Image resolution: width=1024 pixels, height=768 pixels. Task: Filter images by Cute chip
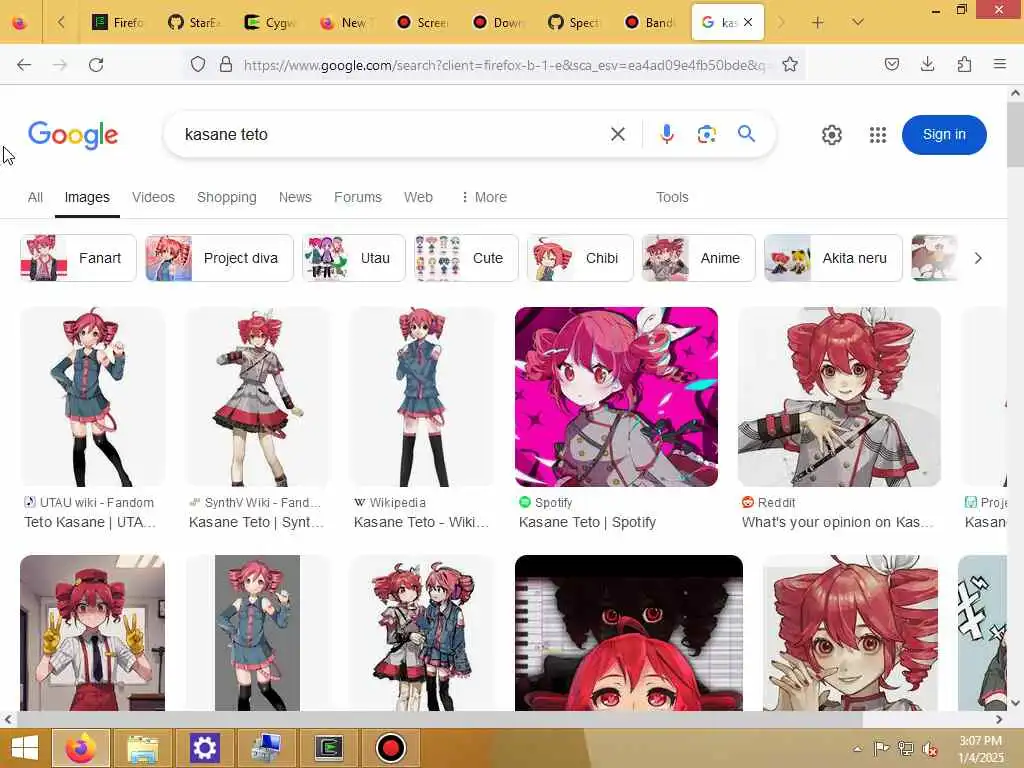(466, 258)
